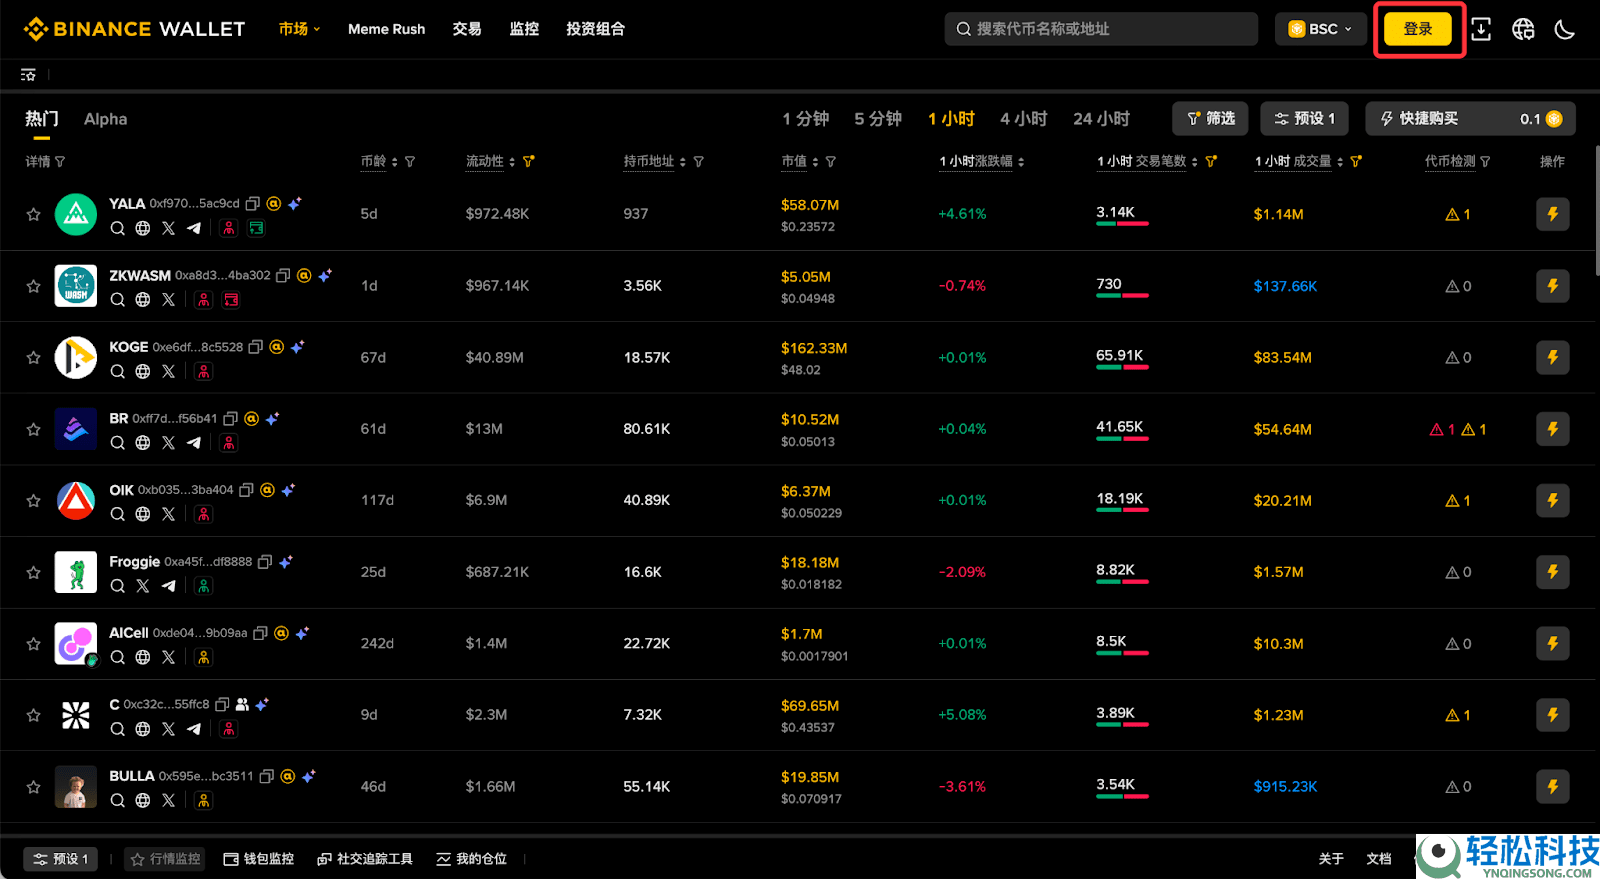Open the settings sliders icon under logo
Screen dimensions: 1600x879
pos(28,75)
